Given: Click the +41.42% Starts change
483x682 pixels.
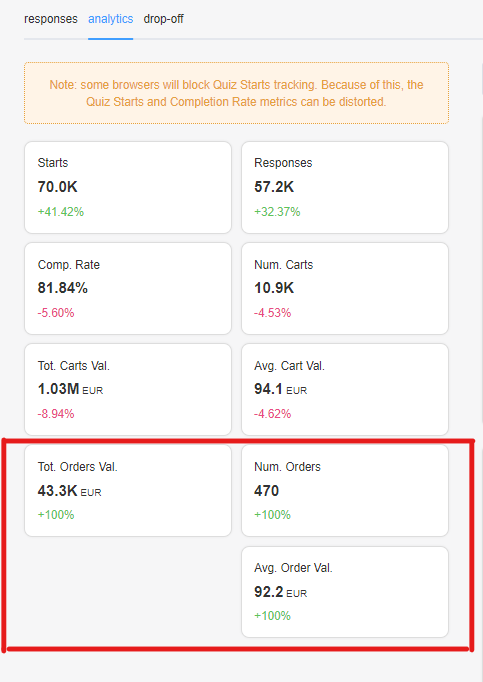Looking at the screenshot, I should pos(60,212).
